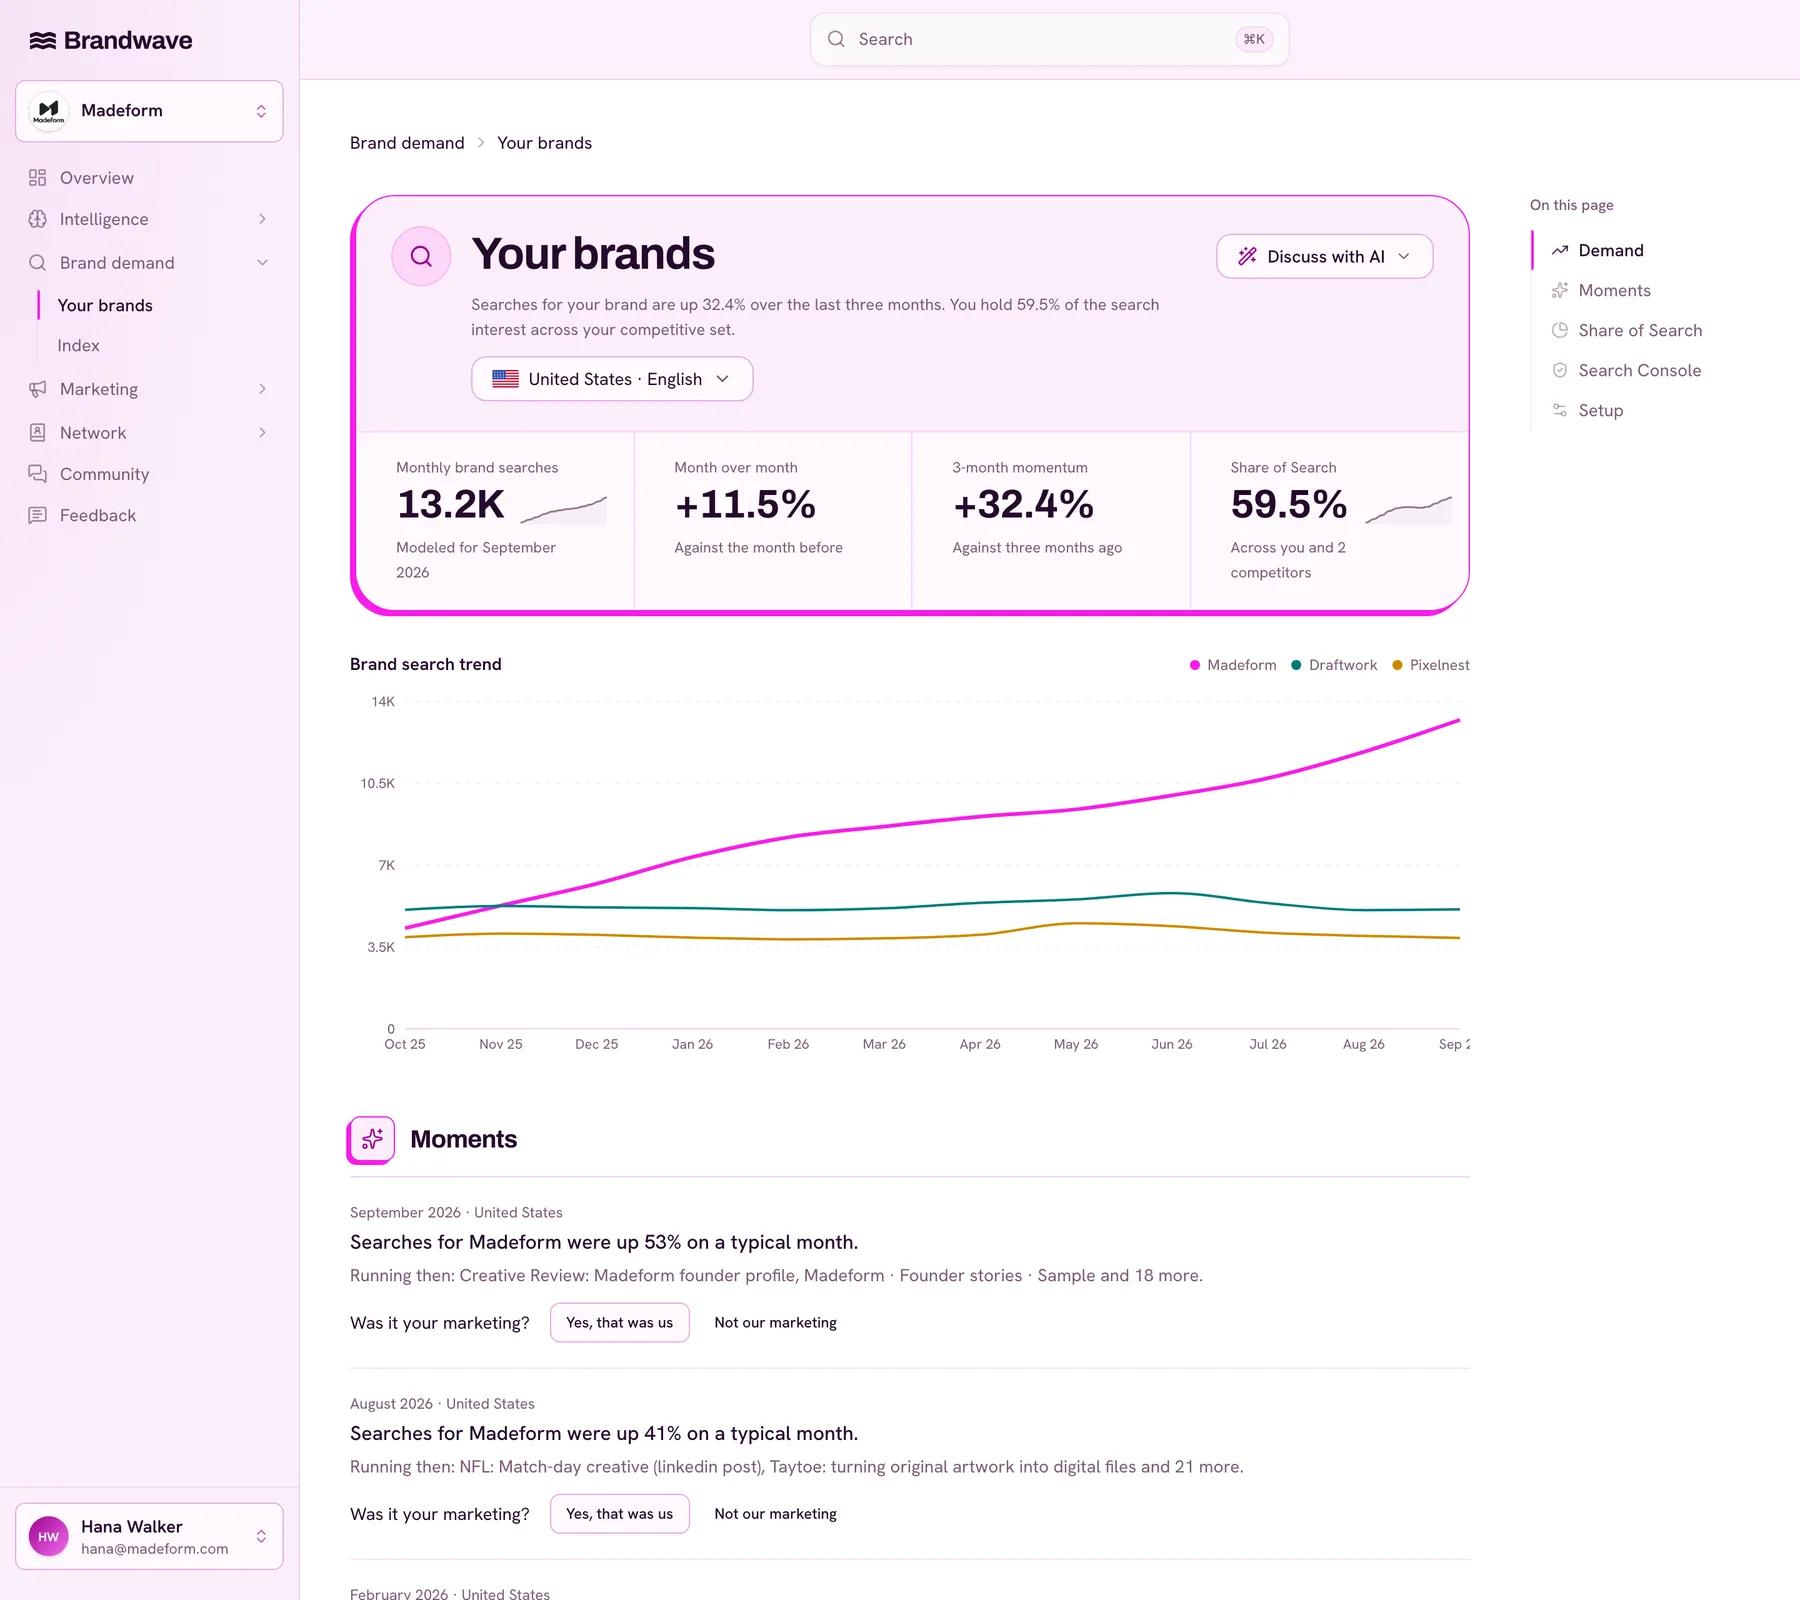
Task: Click Yes, that was us for August 2026
Action: pos(619,1514)
